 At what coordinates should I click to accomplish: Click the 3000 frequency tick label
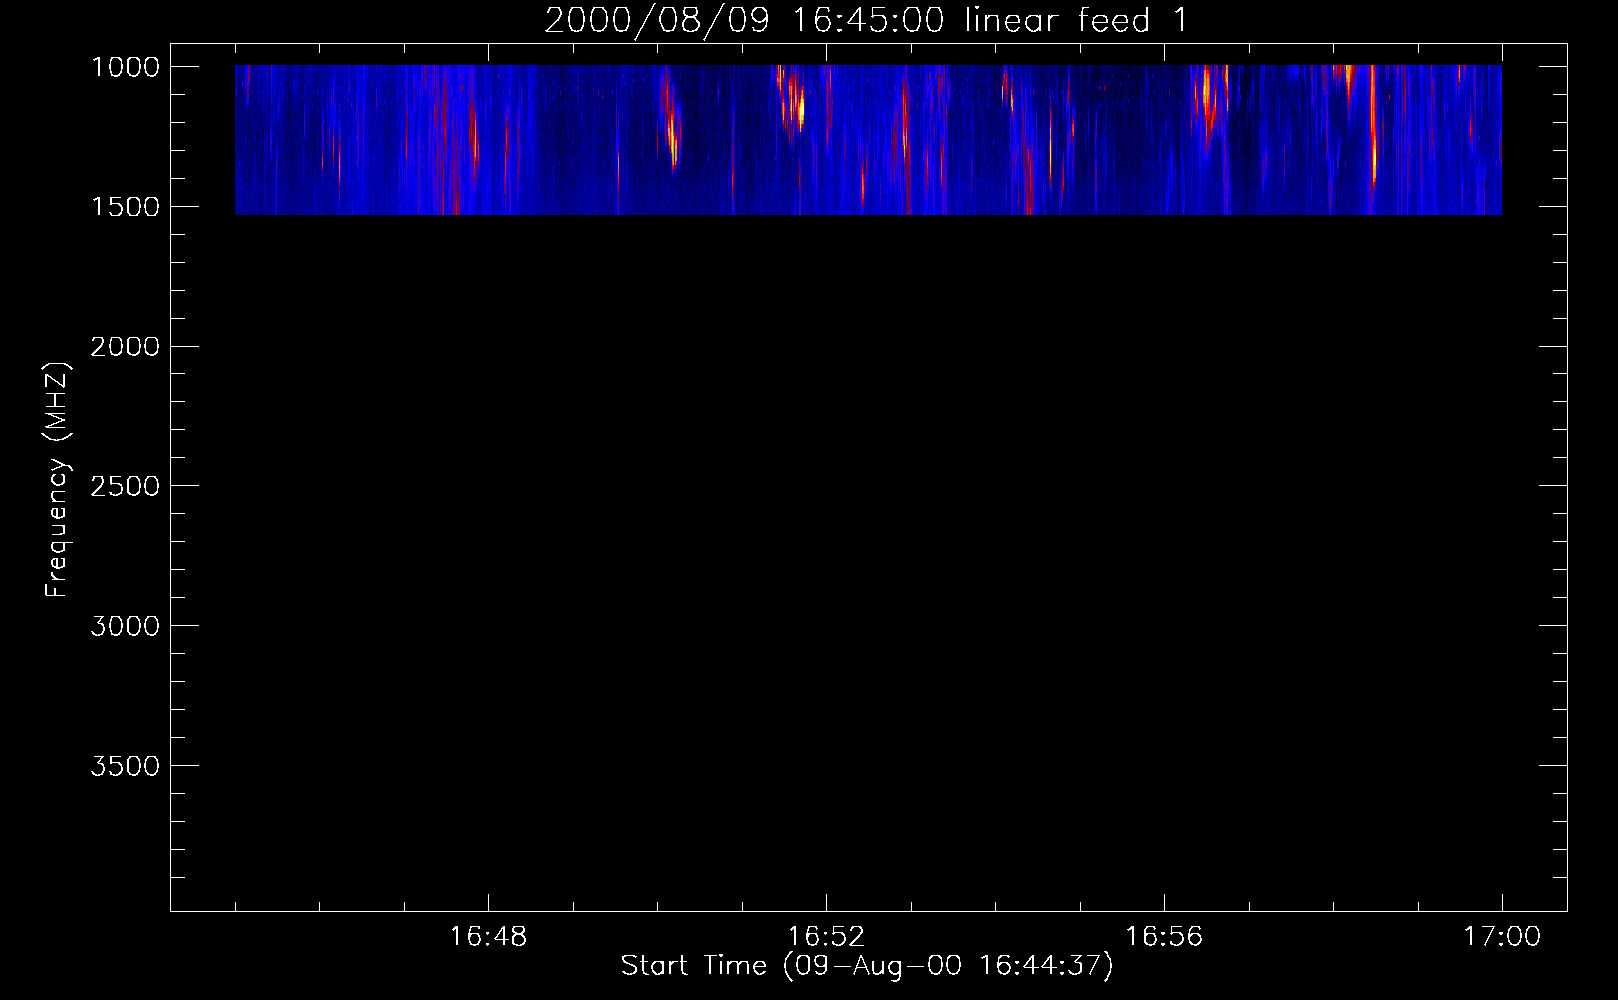pos(125,627)
